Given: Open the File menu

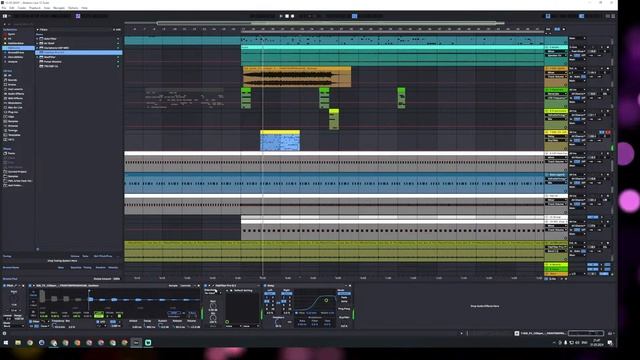Looking at the screenshot, I should (x=4, y=8).
